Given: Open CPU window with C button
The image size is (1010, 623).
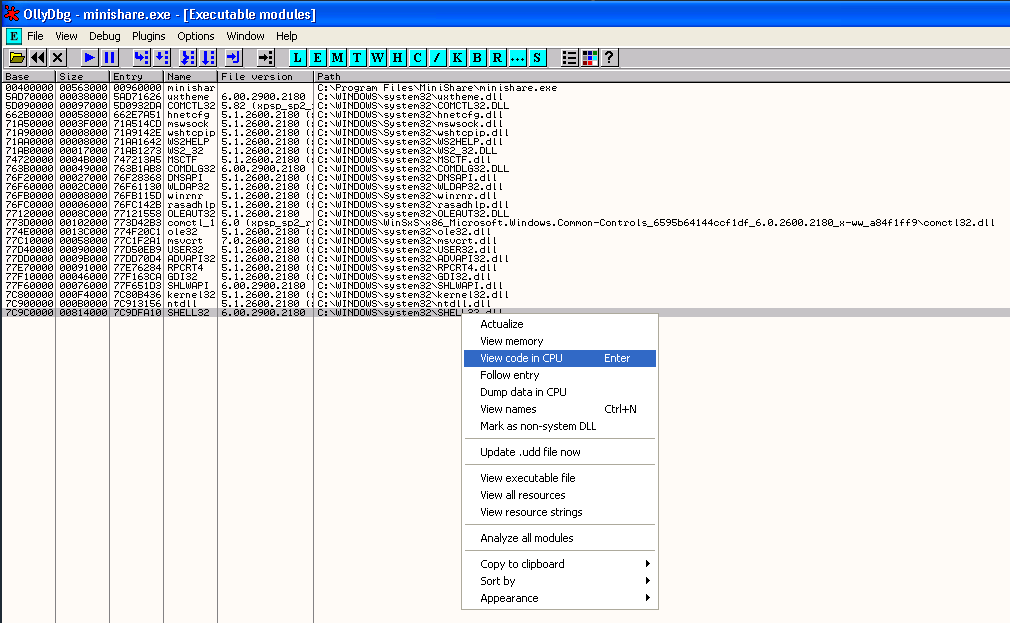Looking at the screenshot, I should (x=417, y=58).
